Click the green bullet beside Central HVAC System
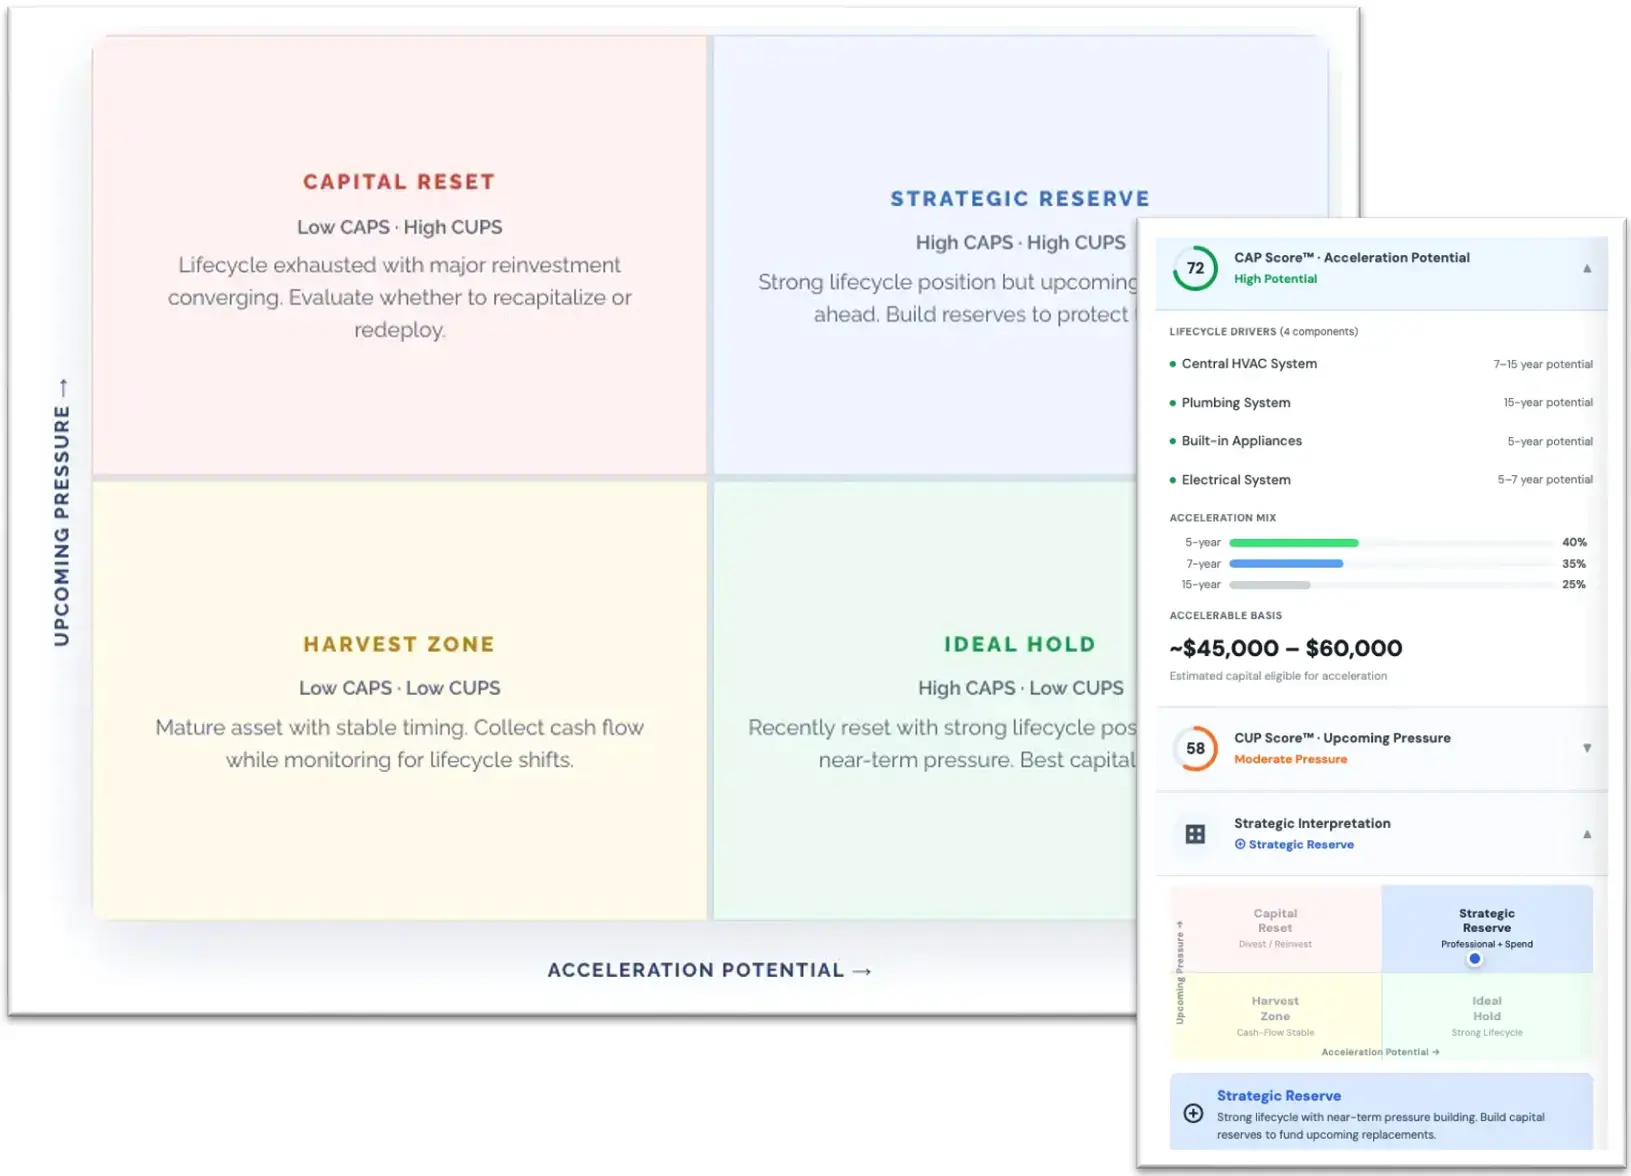Viewport: 1631px width, 1176px height. [1173, 364]
